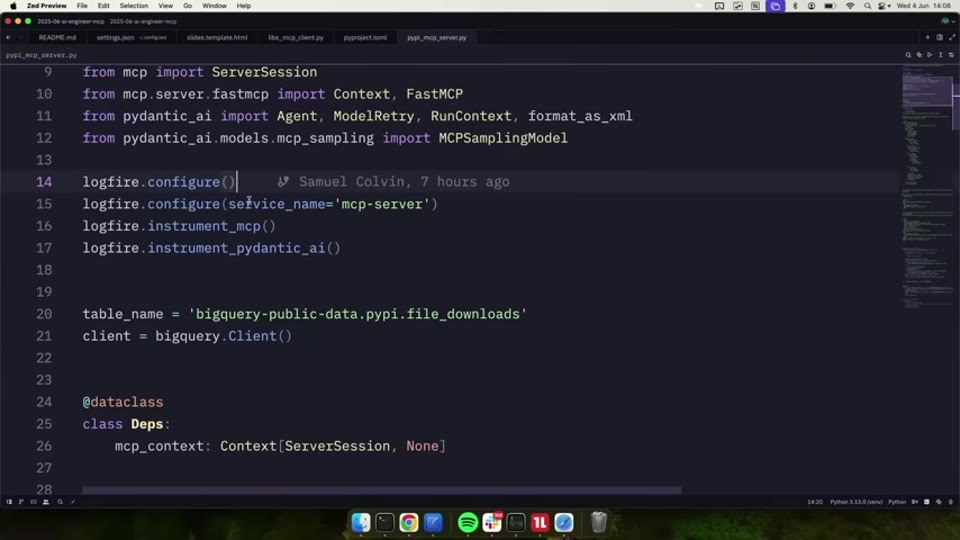Click the code minimap on the right
The width and height of the screenshot is (960, 540).
tap(927, 184)
